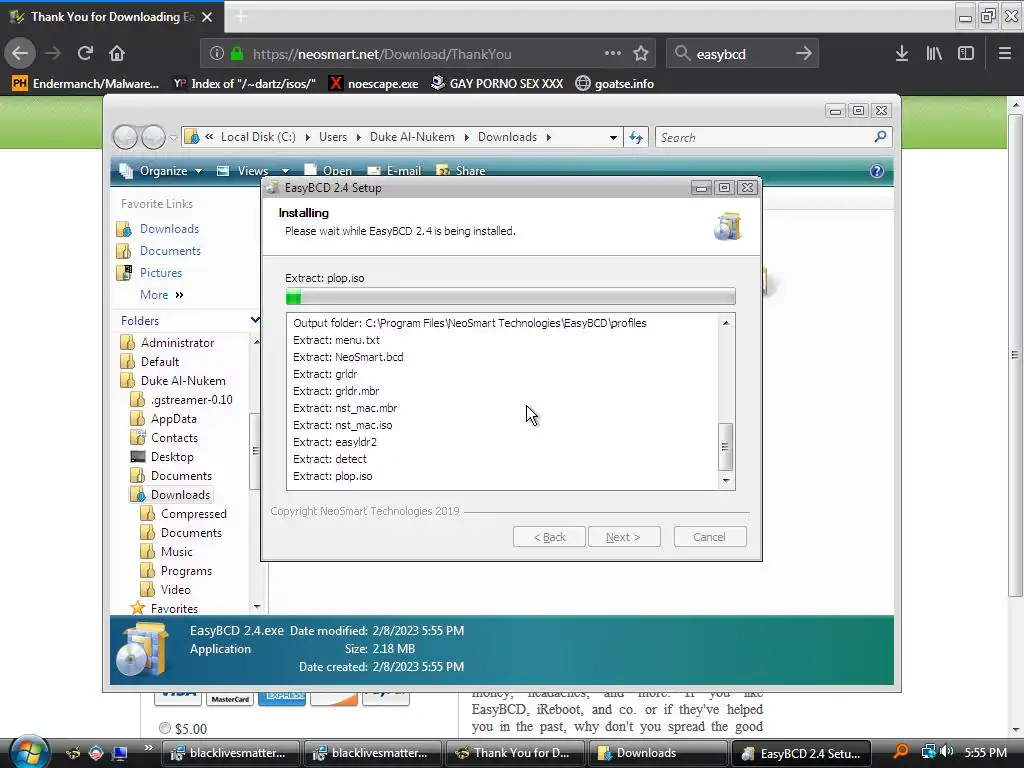Click Cancel in EasyBCD Setup
Screen dimensions: 1024x768
pyautogui.click(x=709, y=537)
